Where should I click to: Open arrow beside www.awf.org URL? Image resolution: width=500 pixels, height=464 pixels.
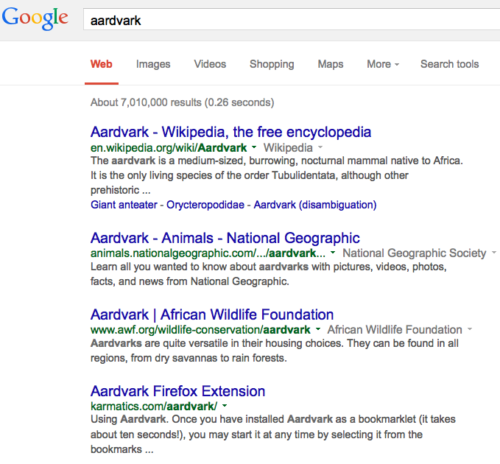318,329
